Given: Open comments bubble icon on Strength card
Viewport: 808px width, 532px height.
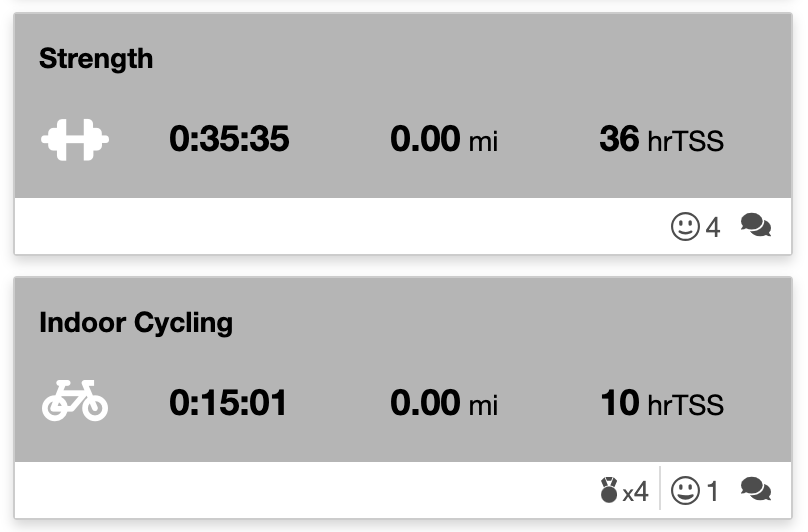Looking at the screenshot, I should (756, 226).
